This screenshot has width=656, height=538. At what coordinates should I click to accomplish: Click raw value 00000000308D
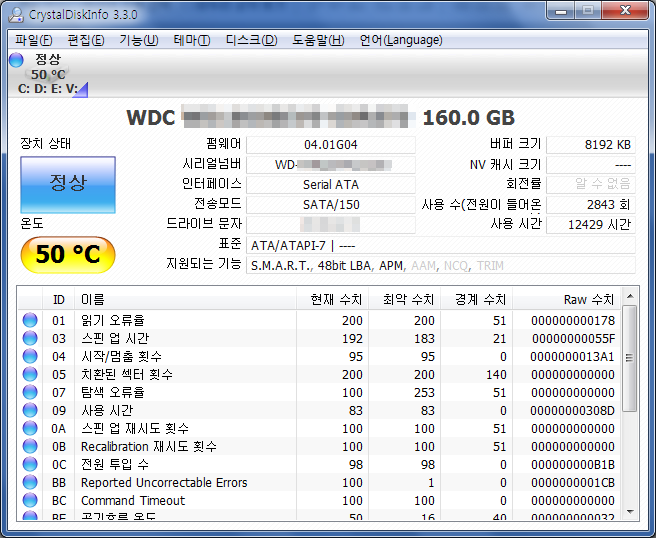coord(572,410)
